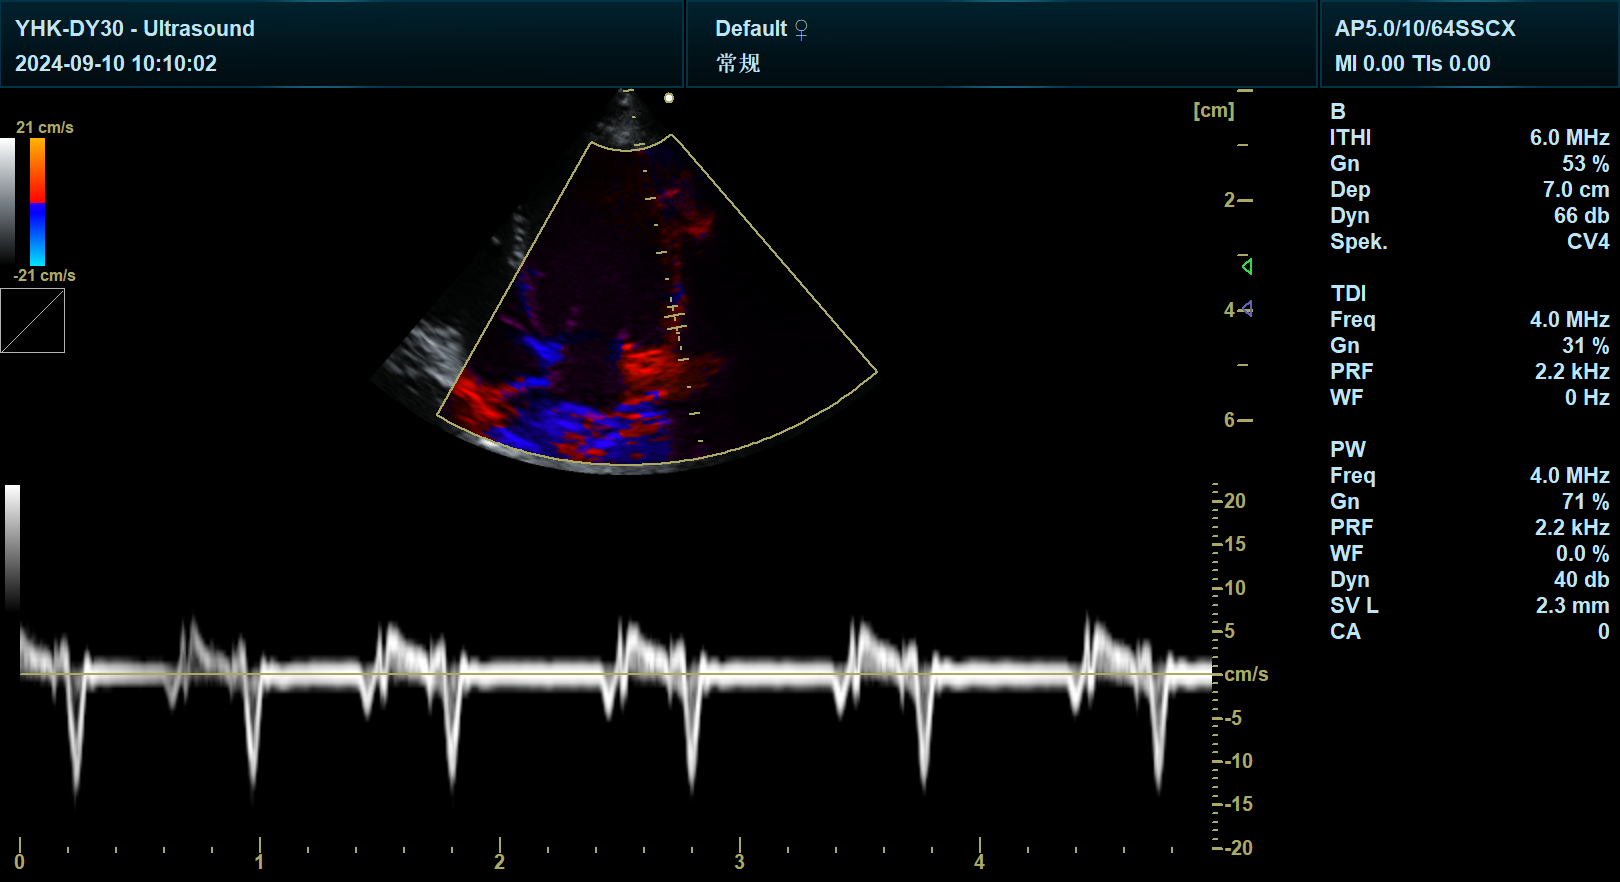Screen dimensions: 1620x882
Task: Click the white probe orientation dot
Action: pyautogui.click(x=669, y=98)
